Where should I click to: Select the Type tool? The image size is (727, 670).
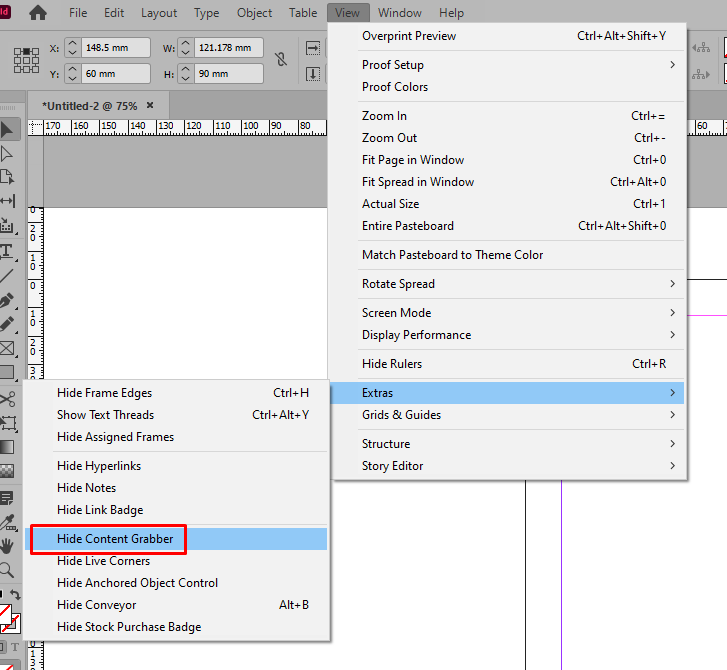point(6,251)
